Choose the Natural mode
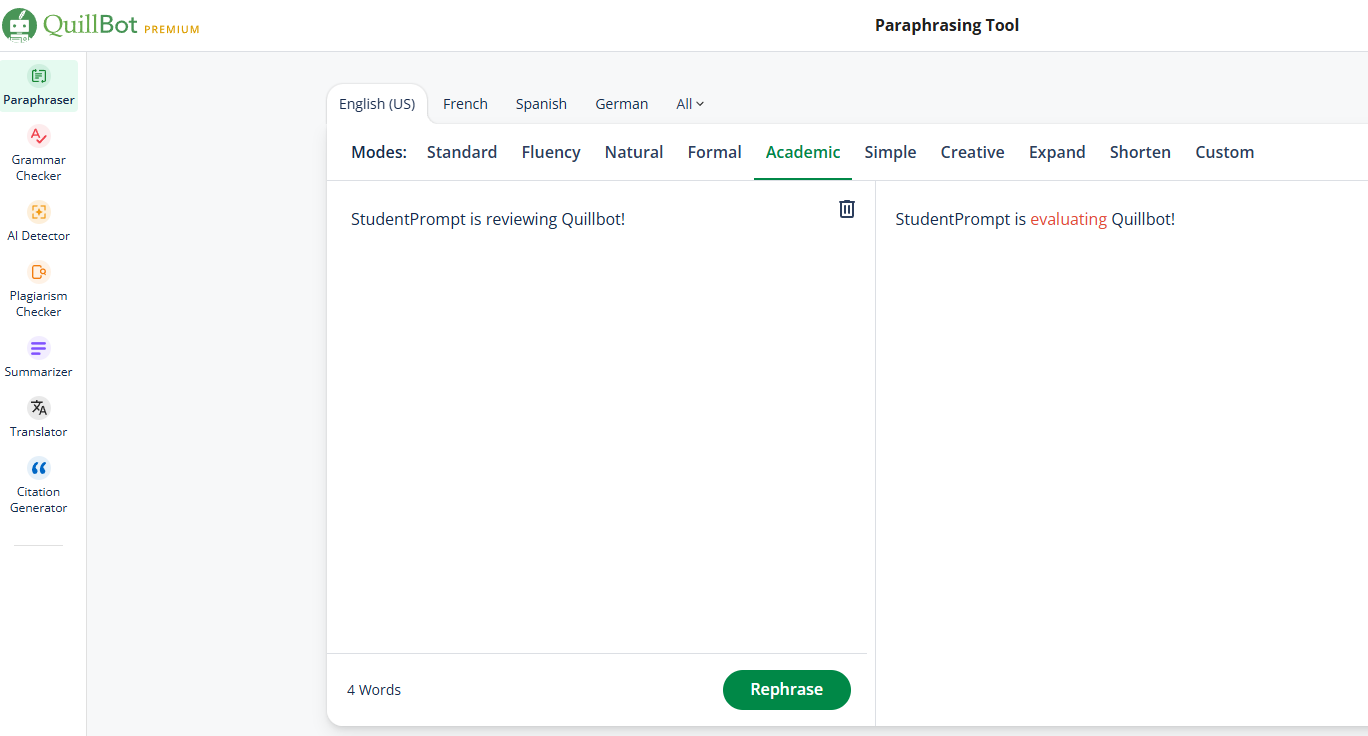 (x=634, y=152)
